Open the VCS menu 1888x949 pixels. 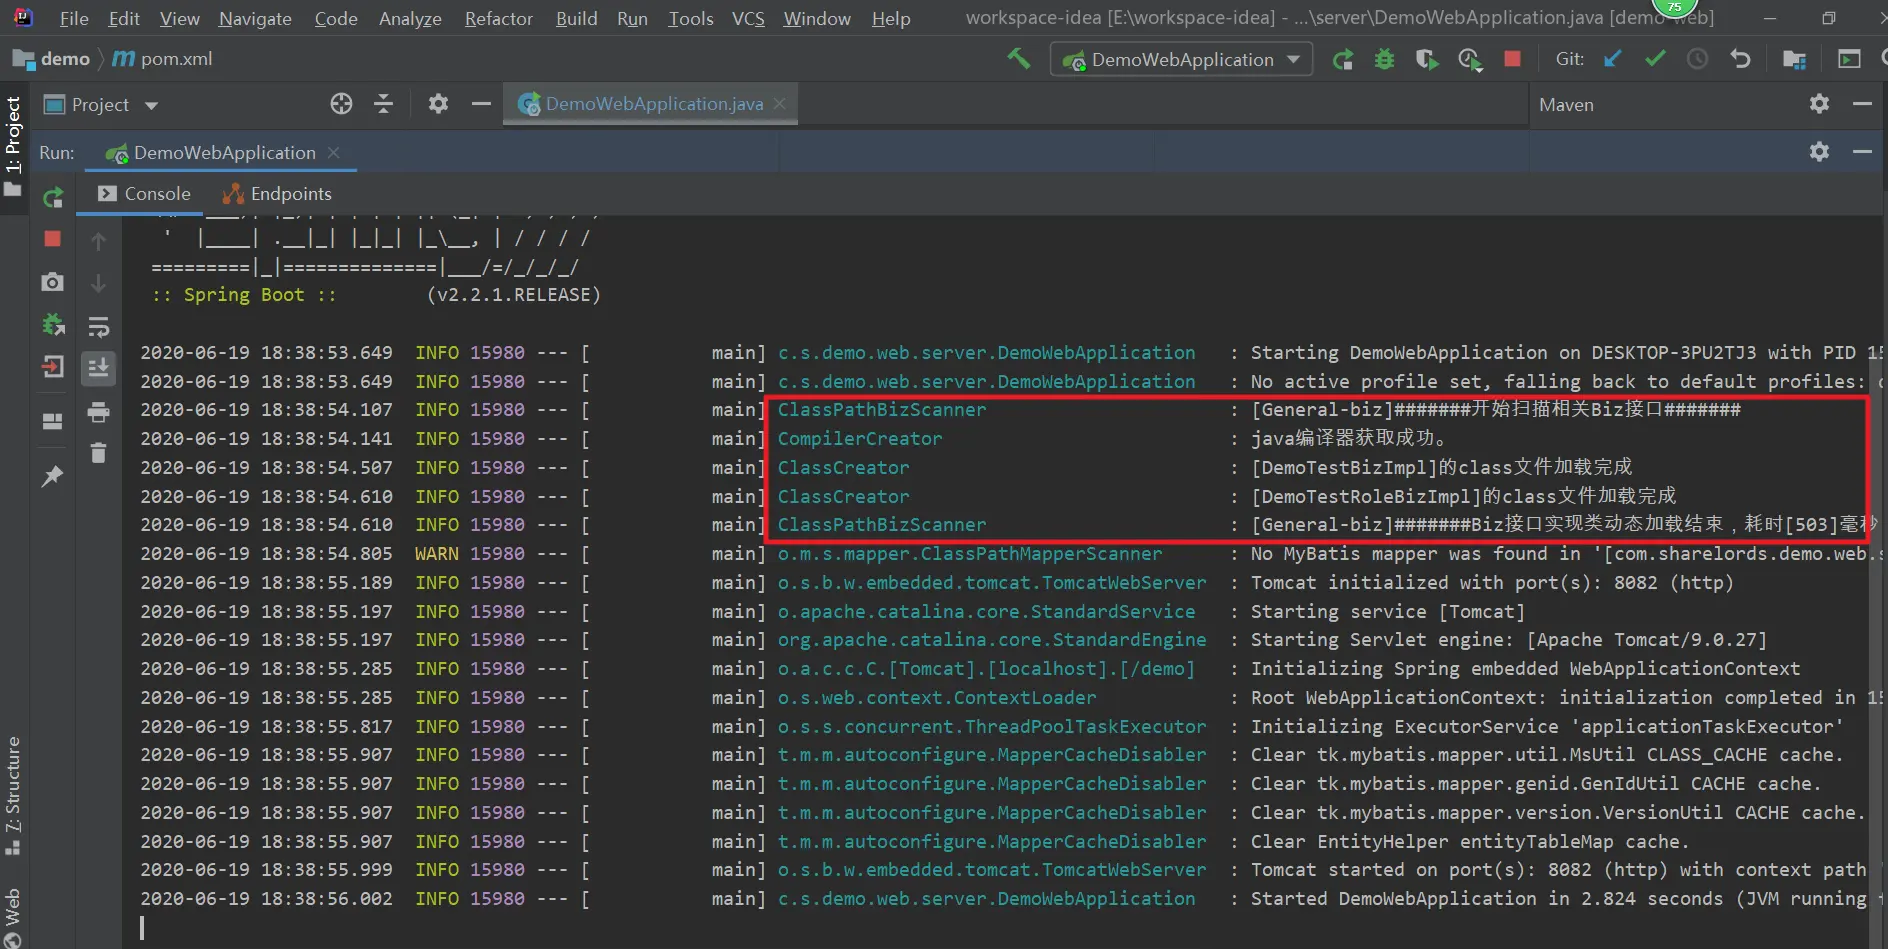(748, 18)
